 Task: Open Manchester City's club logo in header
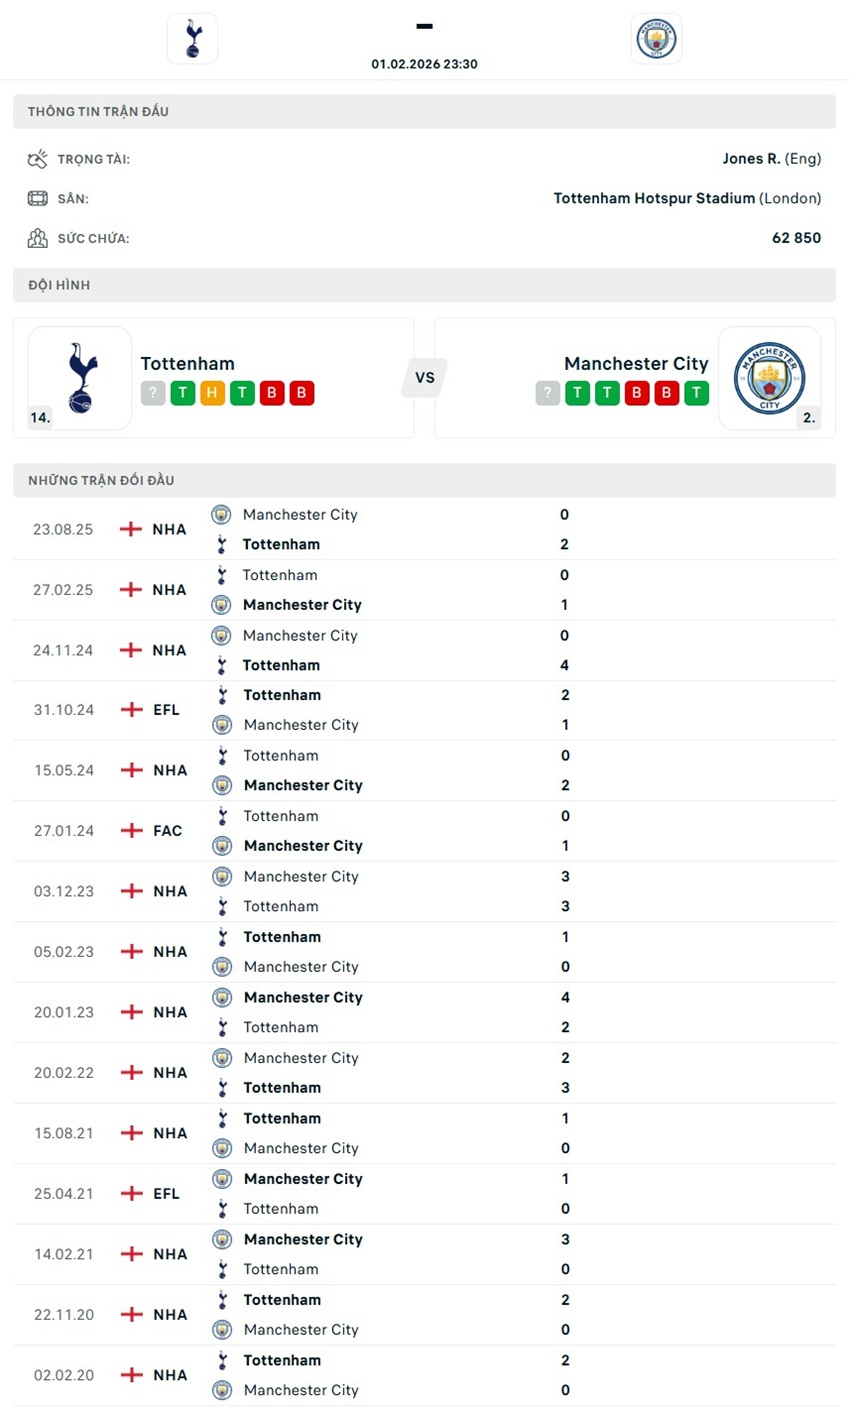point(656,38)
